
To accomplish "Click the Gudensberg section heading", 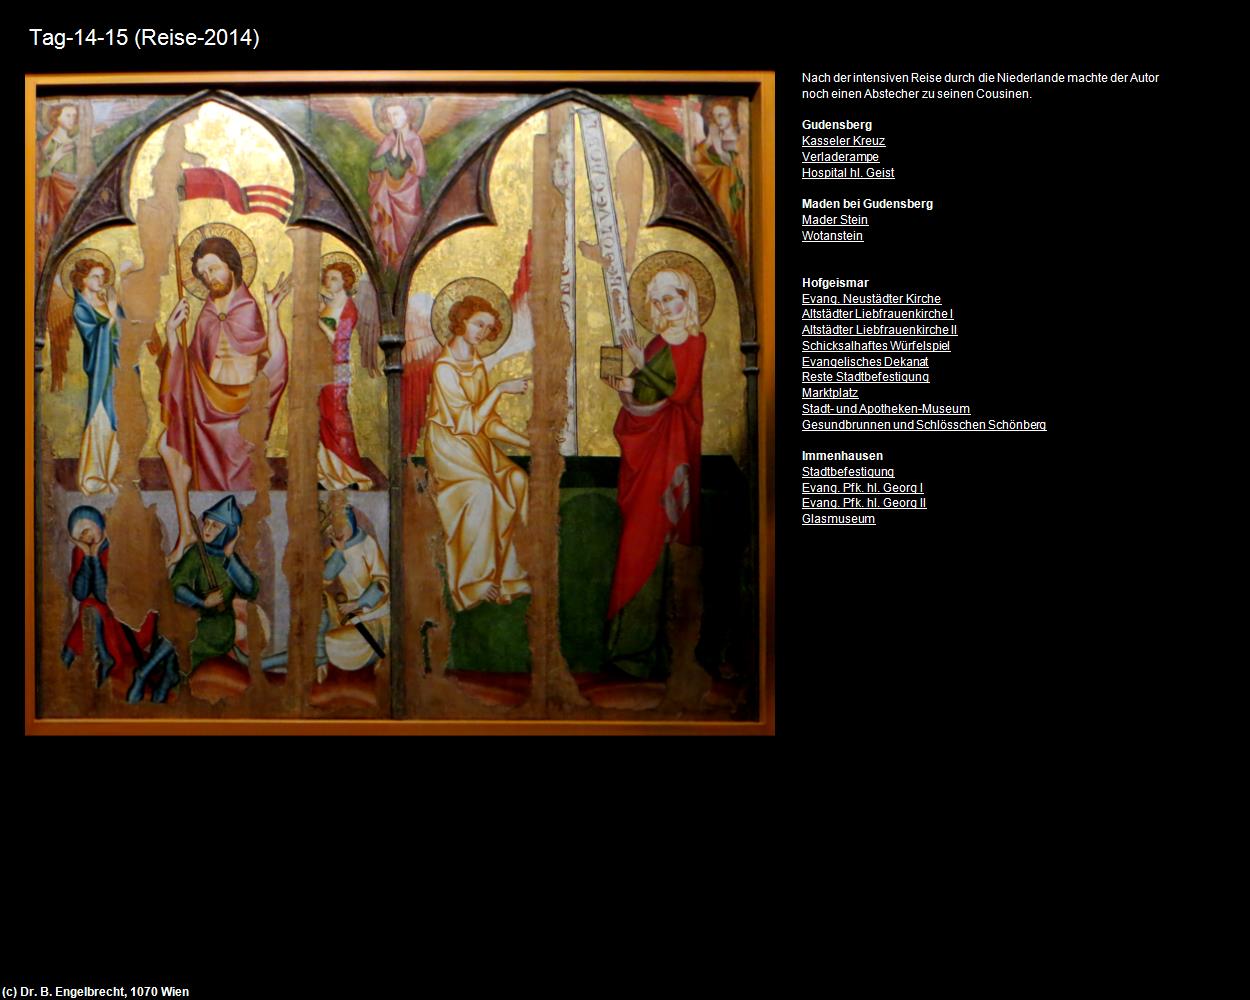I will pos(837,125).
